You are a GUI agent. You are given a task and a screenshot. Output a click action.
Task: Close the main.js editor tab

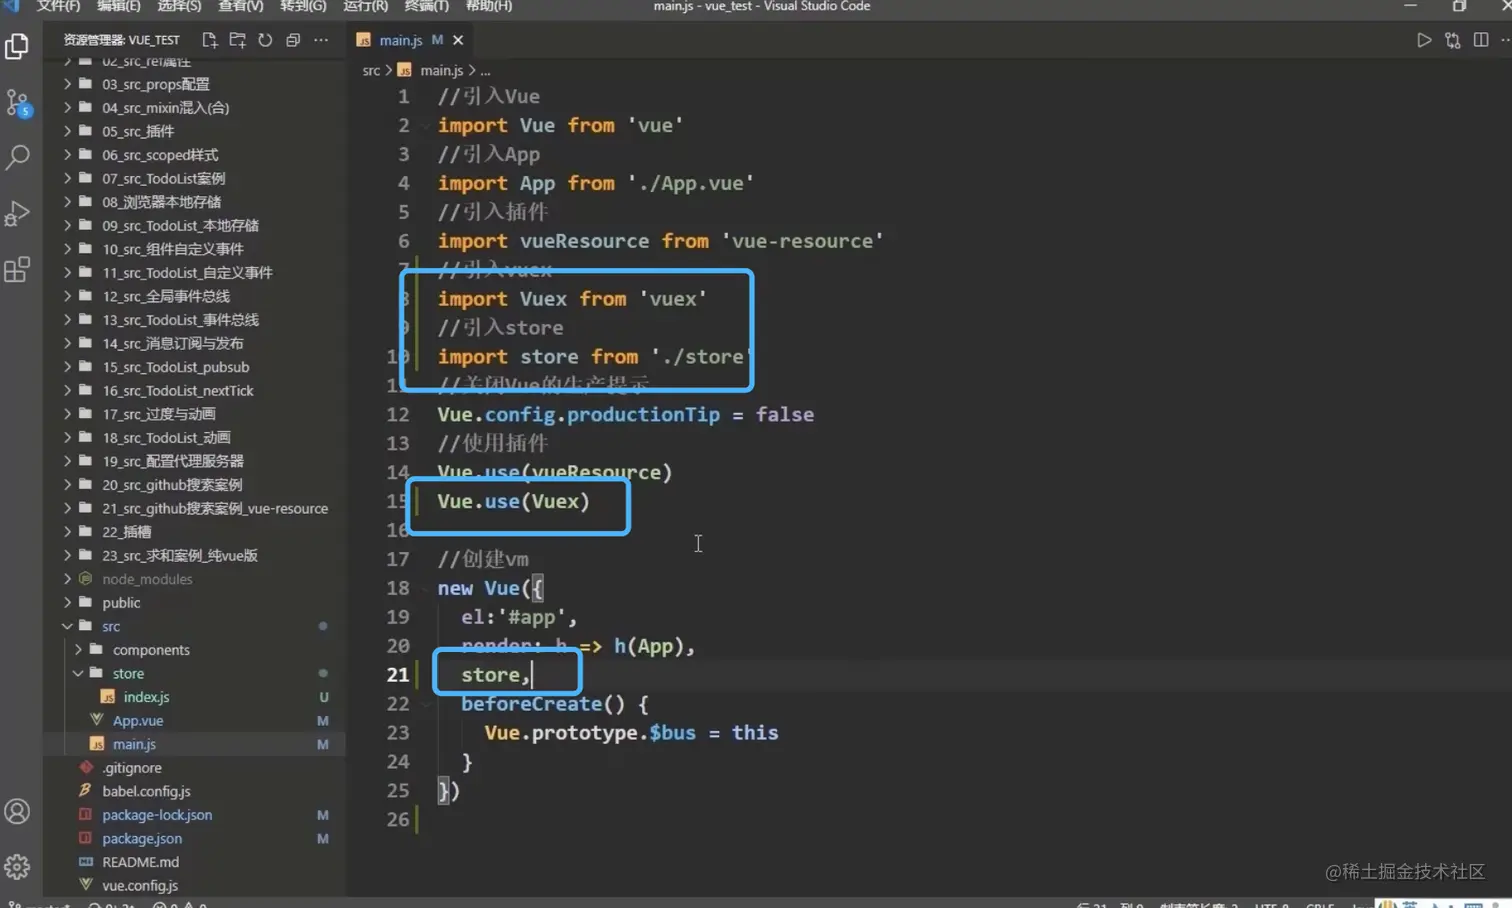(x=458, y=40)
